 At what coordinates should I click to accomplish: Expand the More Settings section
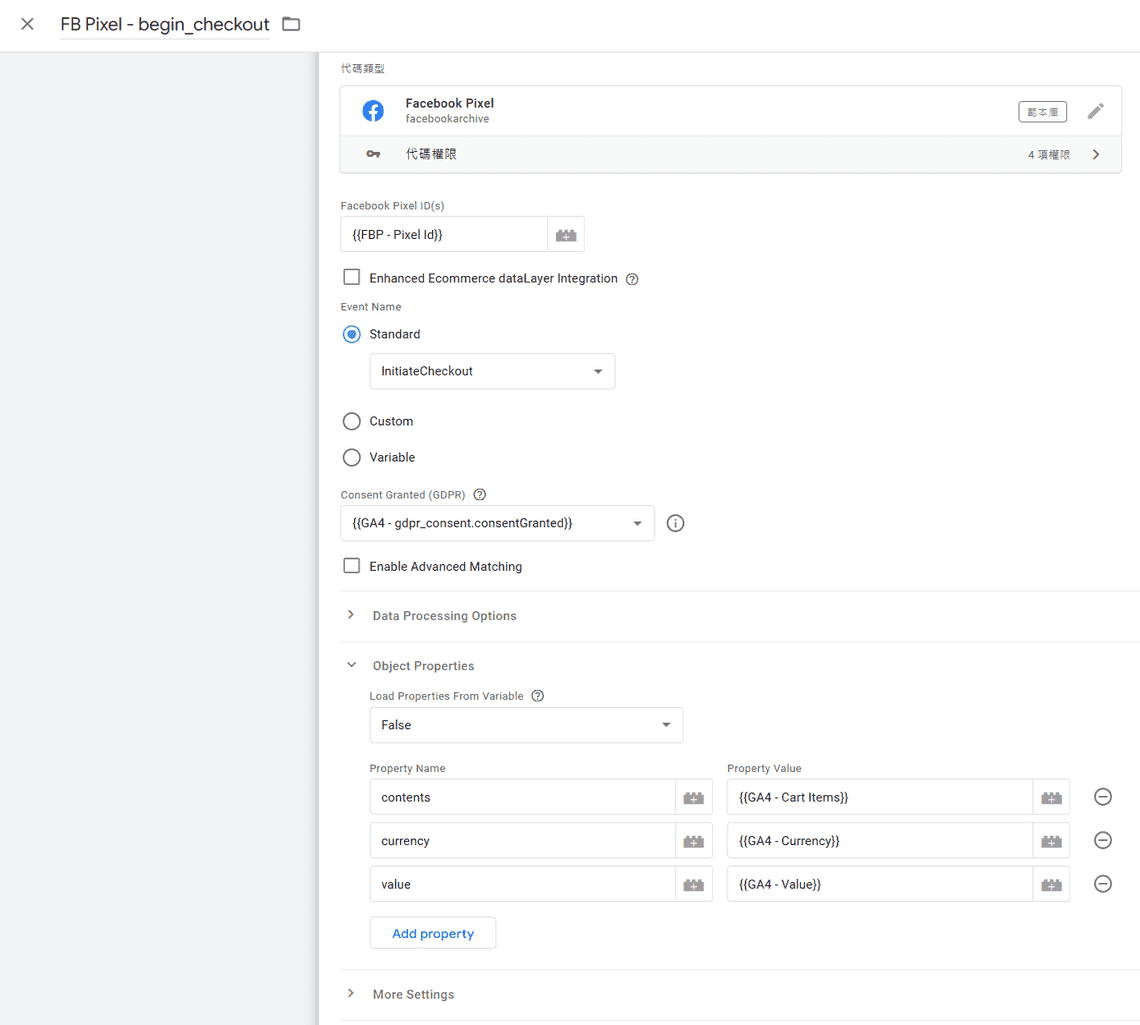point(413,994)
